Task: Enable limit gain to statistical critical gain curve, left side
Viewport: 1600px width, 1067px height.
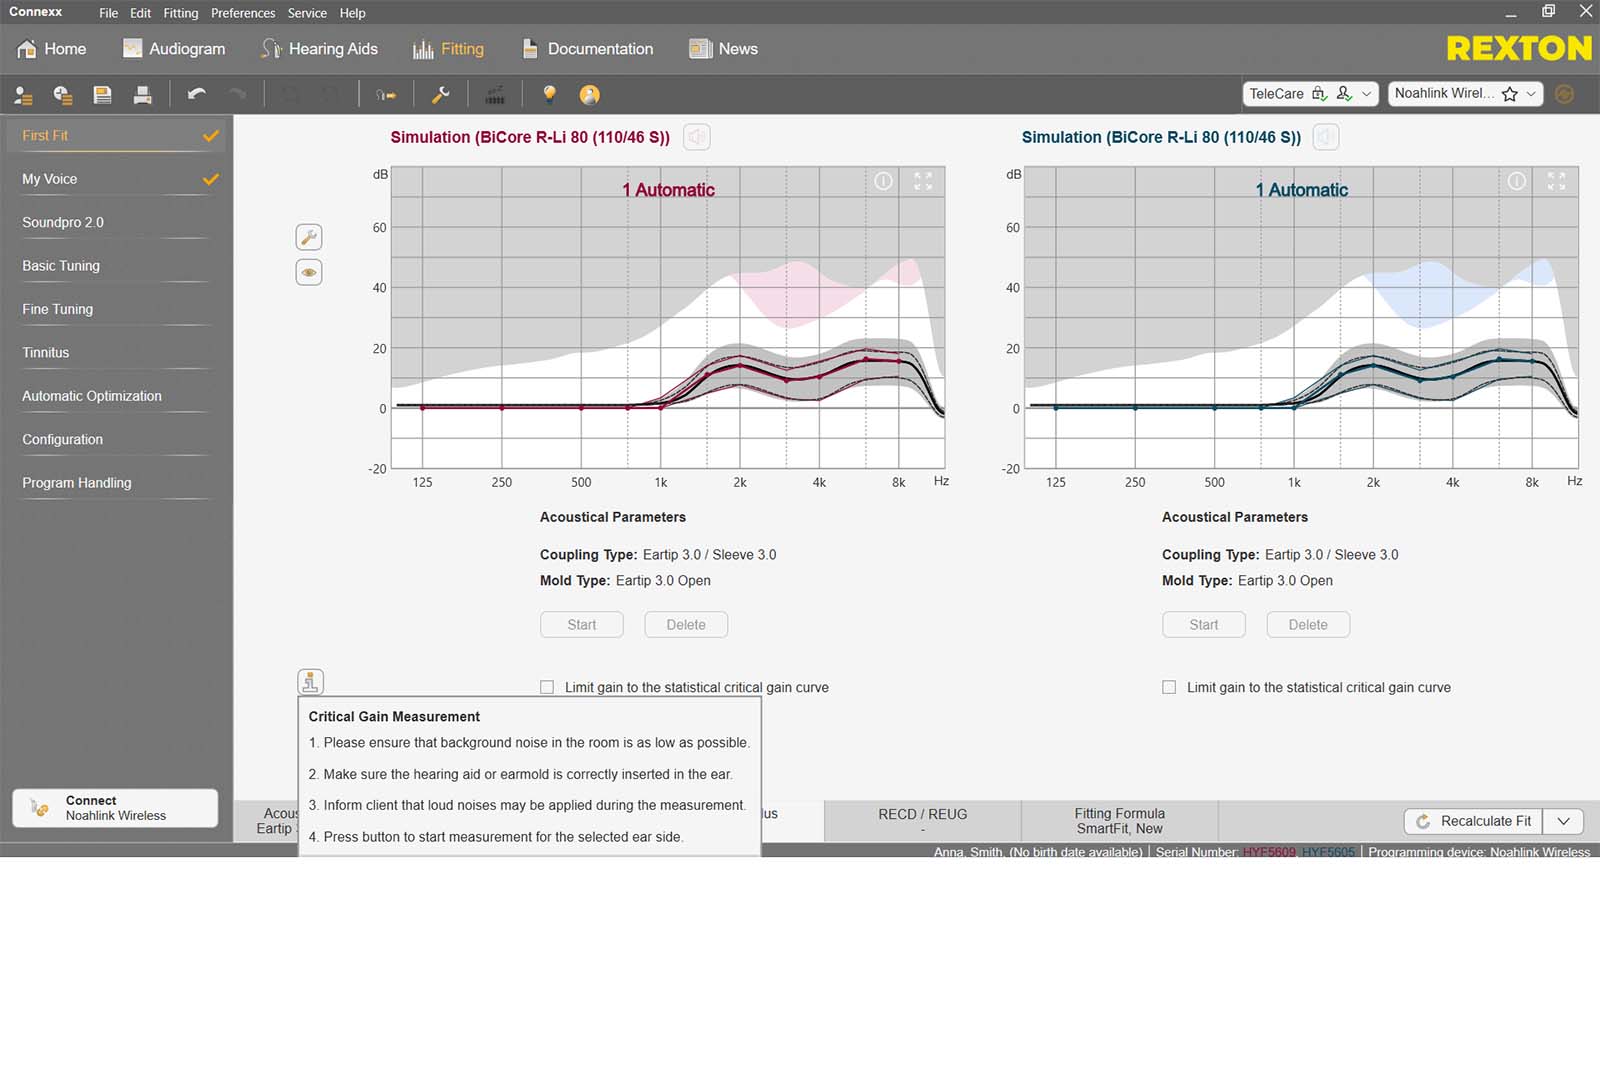Action: (x=547, y=687)
